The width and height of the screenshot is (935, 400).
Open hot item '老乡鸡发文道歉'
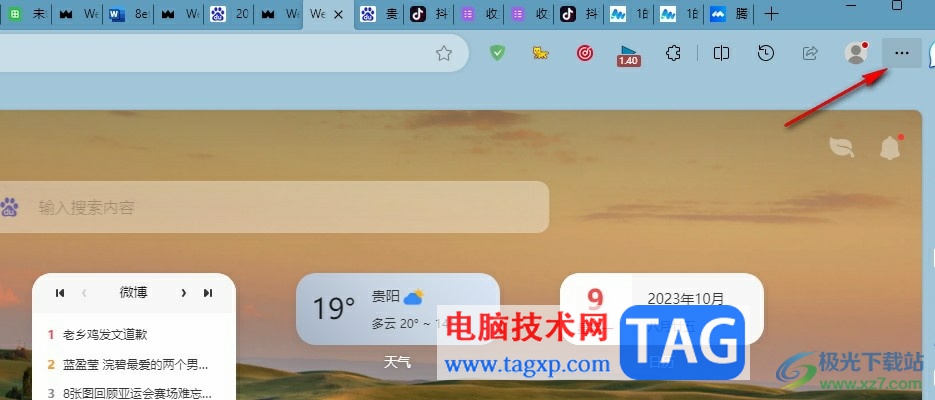(105, 334)
